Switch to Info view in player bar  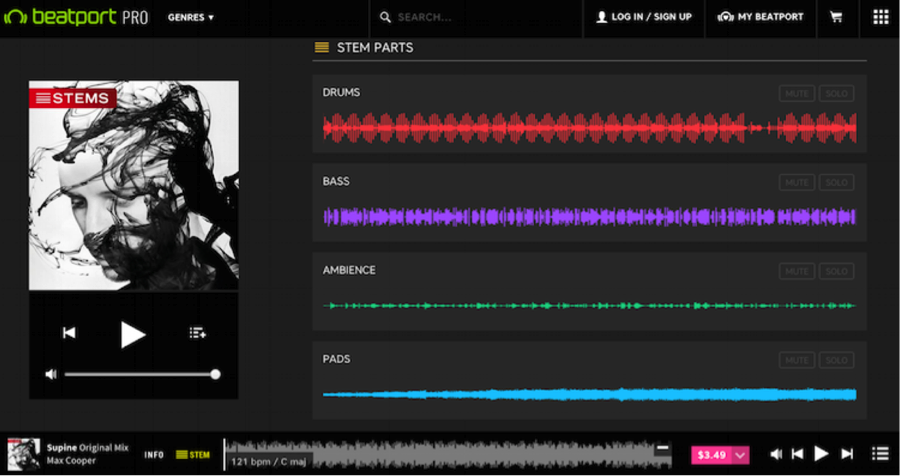tap(154, 455)
